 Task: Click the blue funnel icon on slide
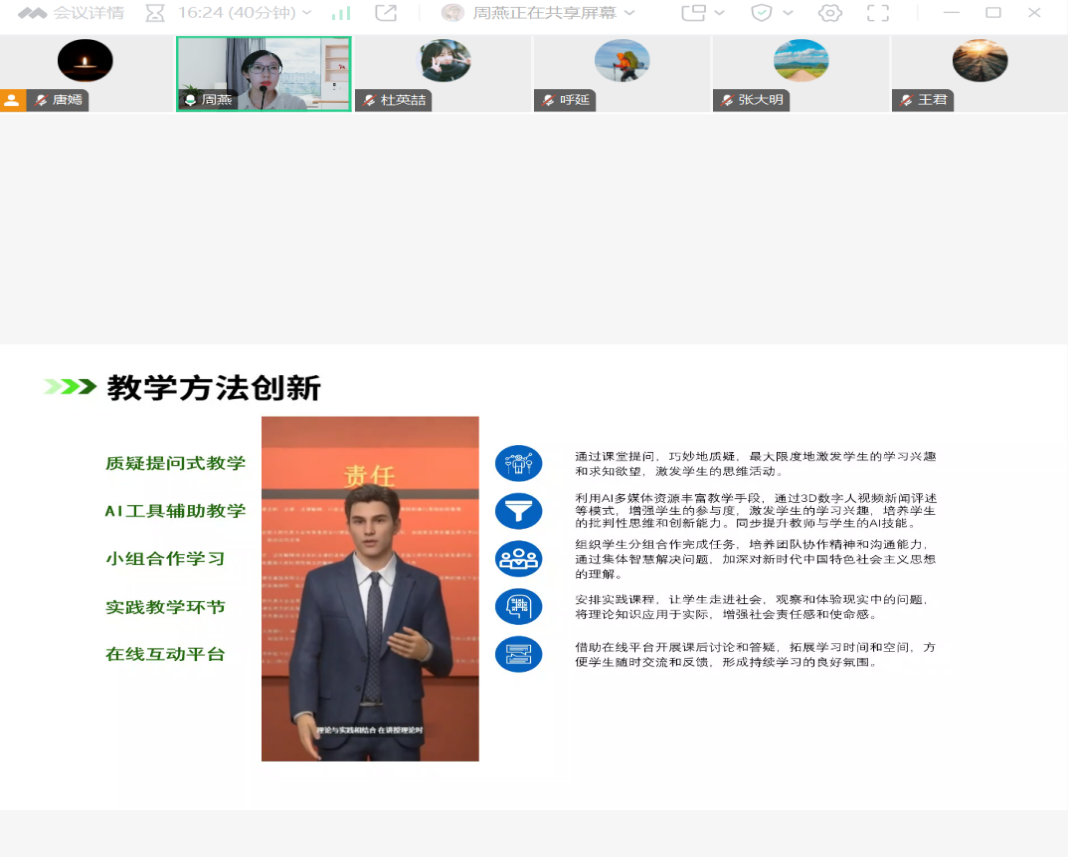[518, 511]
